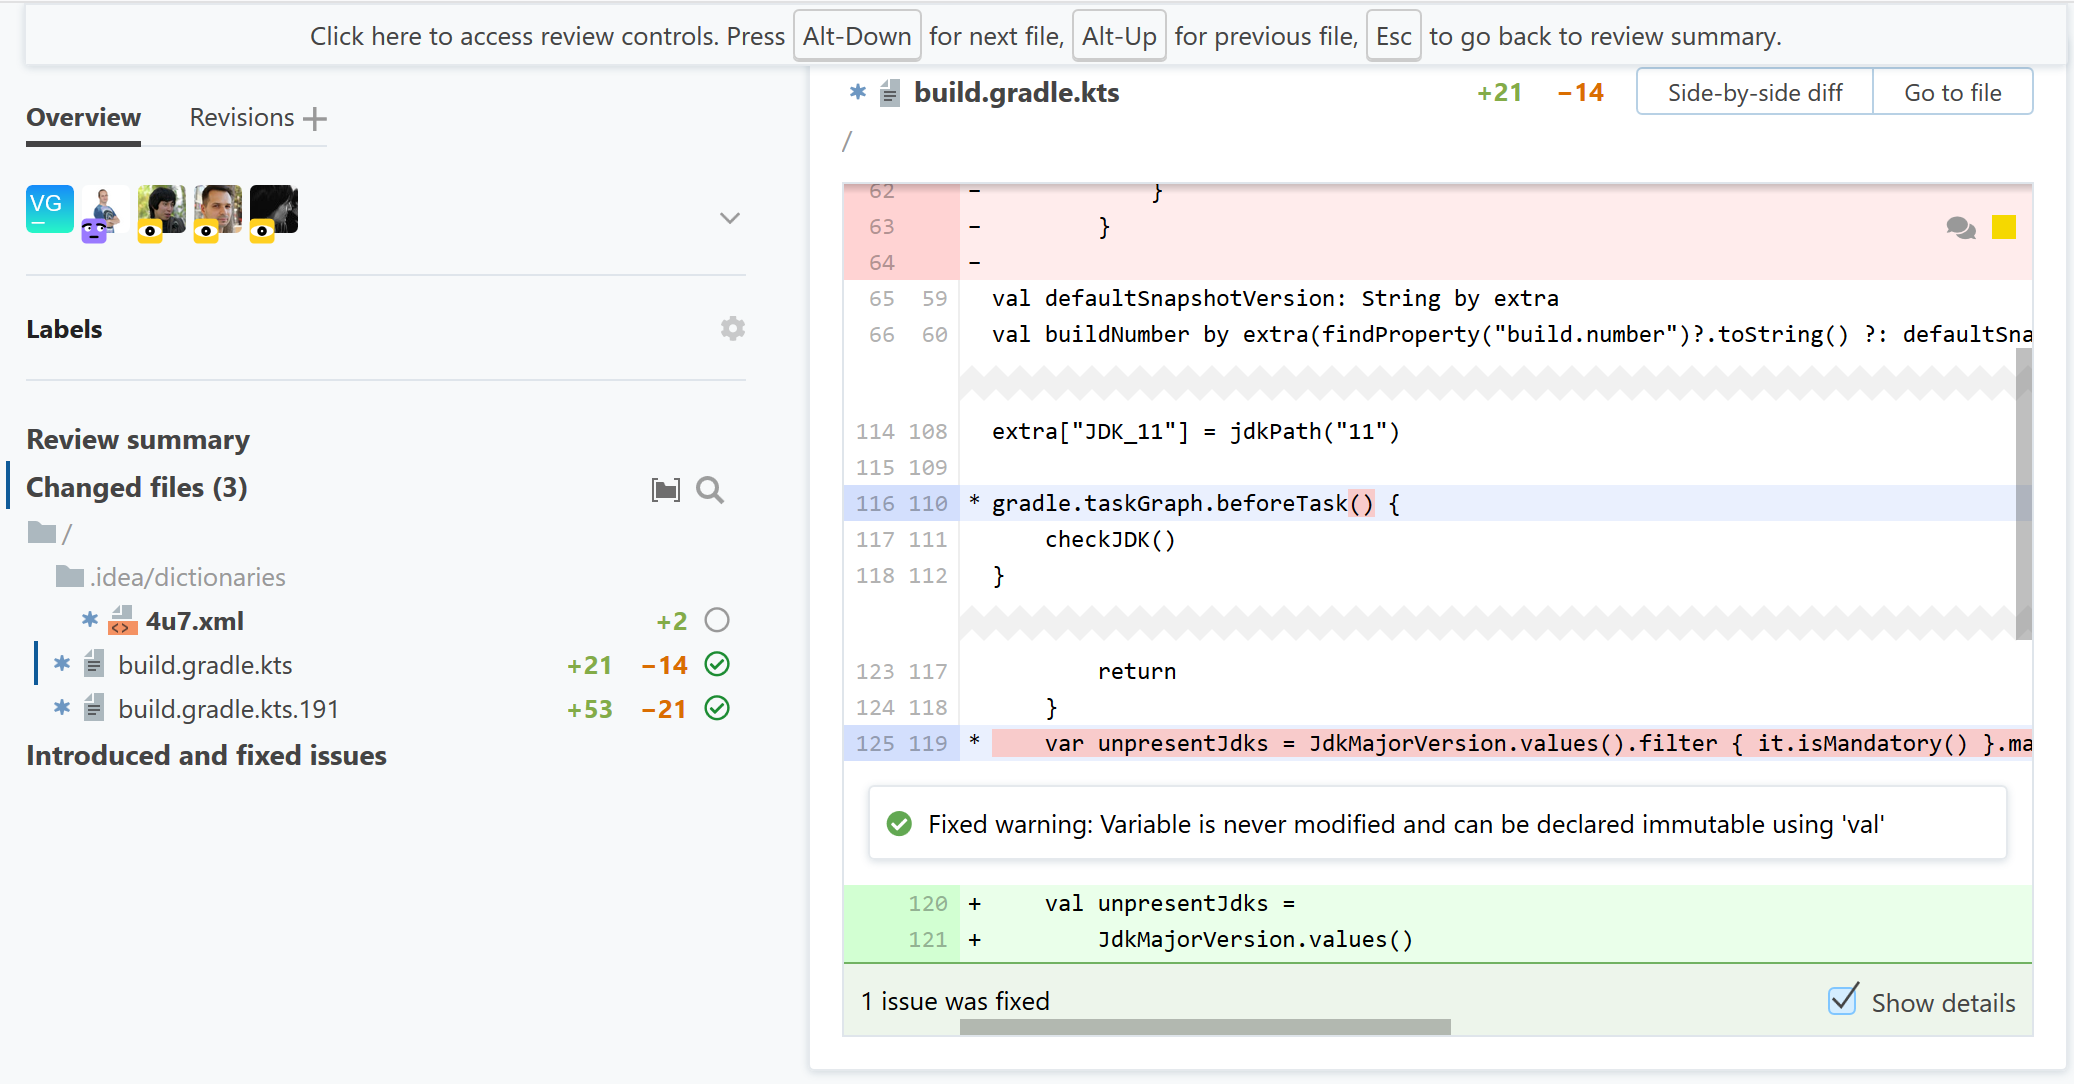Expand the reviewers list chevron

tap(730, 218)
